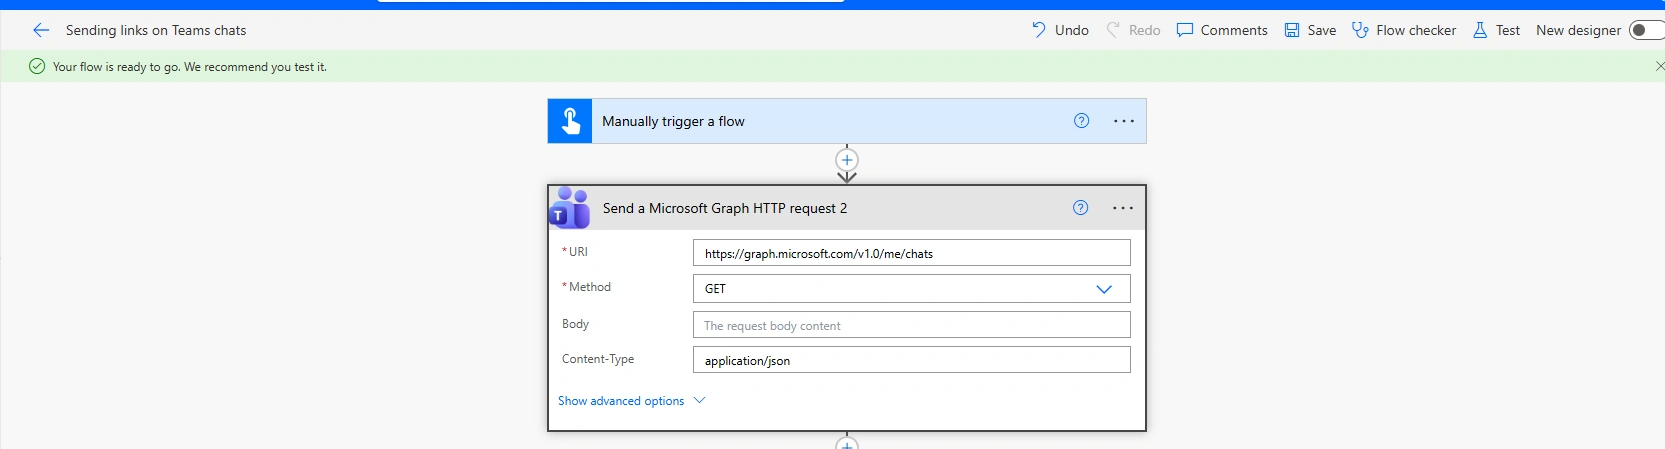Open the Method dropdown showing GET

(911, 288)
